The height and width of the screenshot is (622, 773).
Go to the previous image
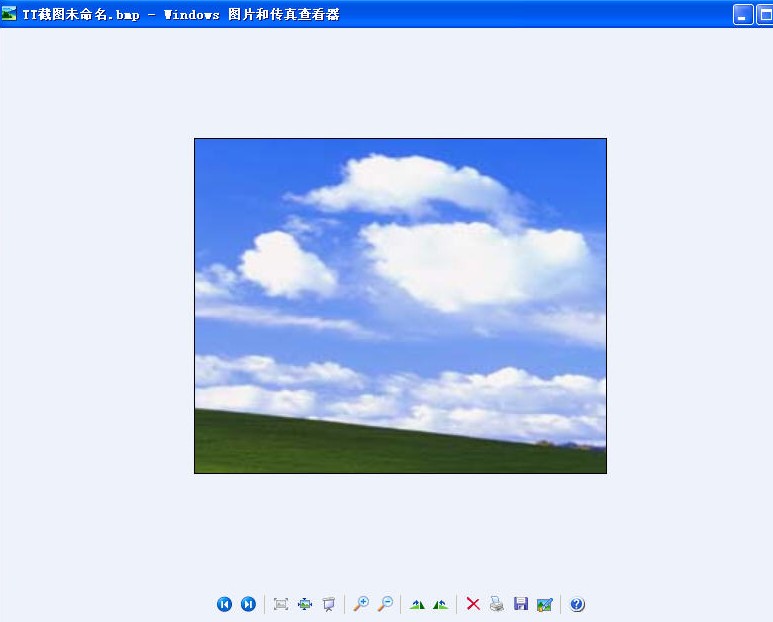pyautogui.click(x=224, y=604)
